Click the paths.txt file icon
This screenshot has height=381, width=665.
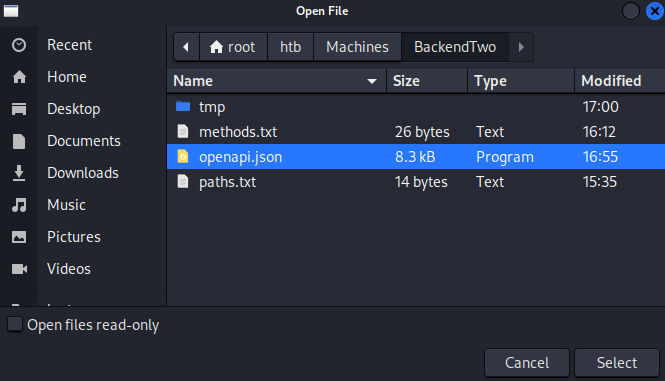pyautogui.click(x=183, y=182)
